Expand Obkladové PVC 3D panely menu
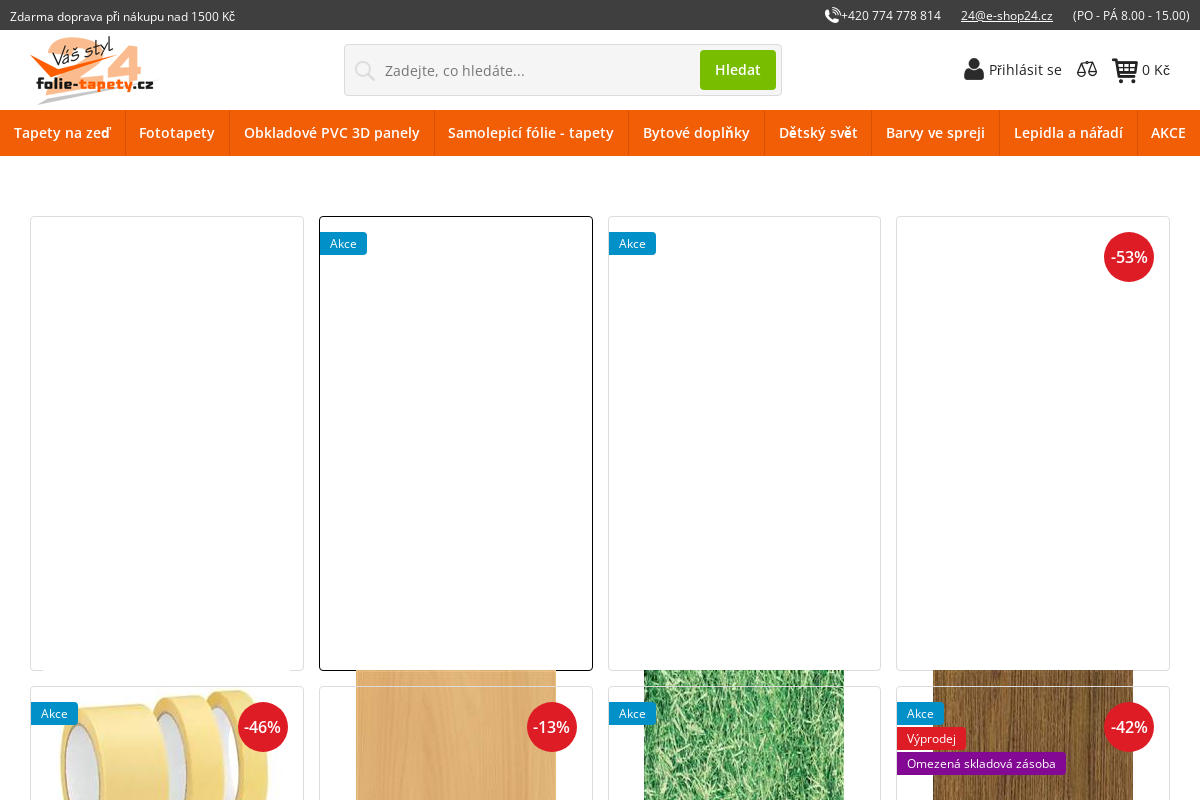This screenshot has height=800, width=1200. pyautogui.click(x=332, y=133)
